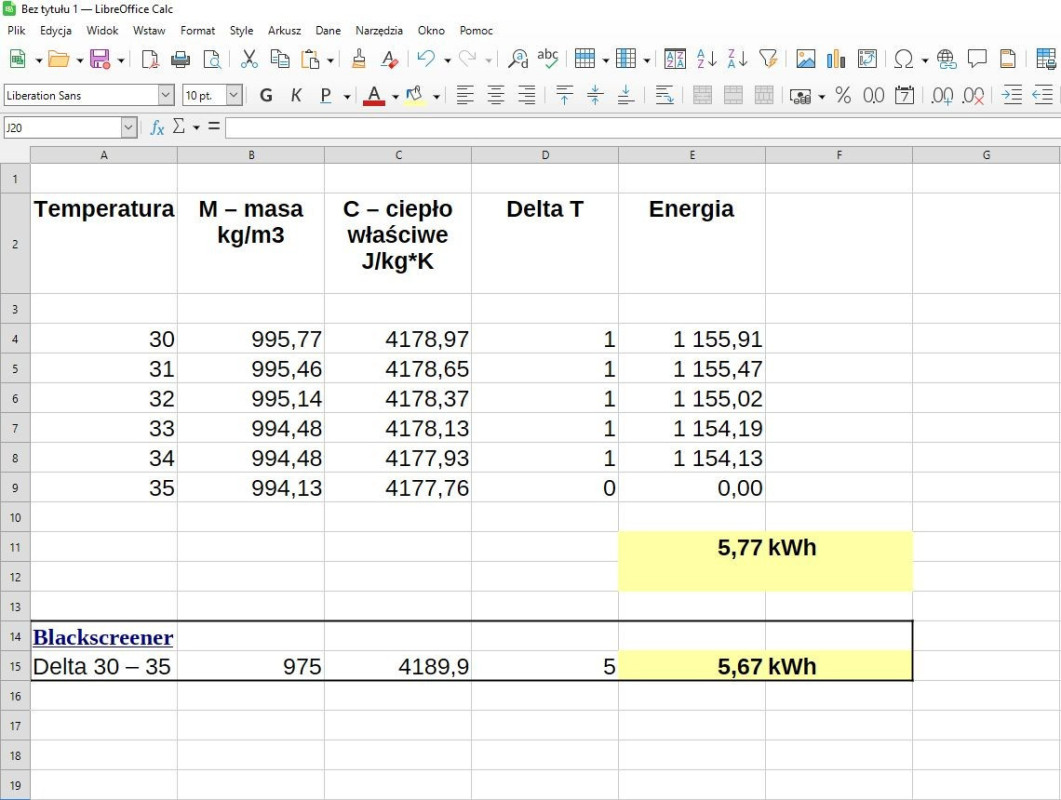Open the Arkusz menu

point(284,31)
